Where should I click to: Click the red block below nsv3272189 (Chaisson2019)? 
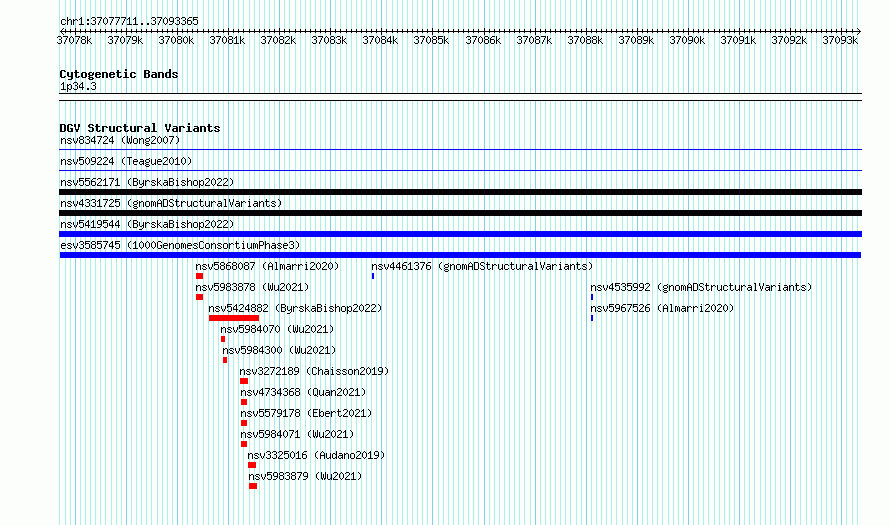click(x=244, y=381)
